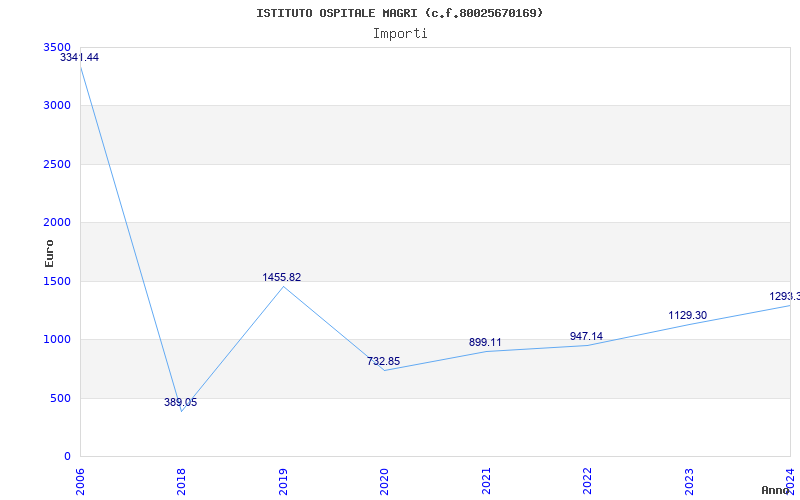This screenshot has width=800, height=500.
Task: Click the 1000 y-axis tick label
Action: click(57, 340)
